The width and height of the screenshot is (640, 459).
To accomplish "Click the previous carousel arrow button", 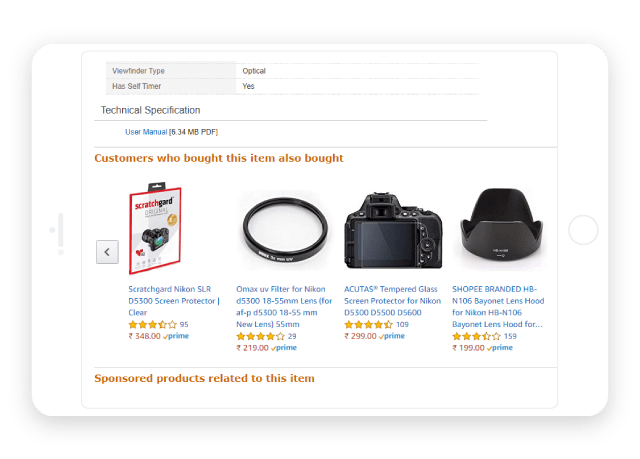I will (x=107, y=252).
